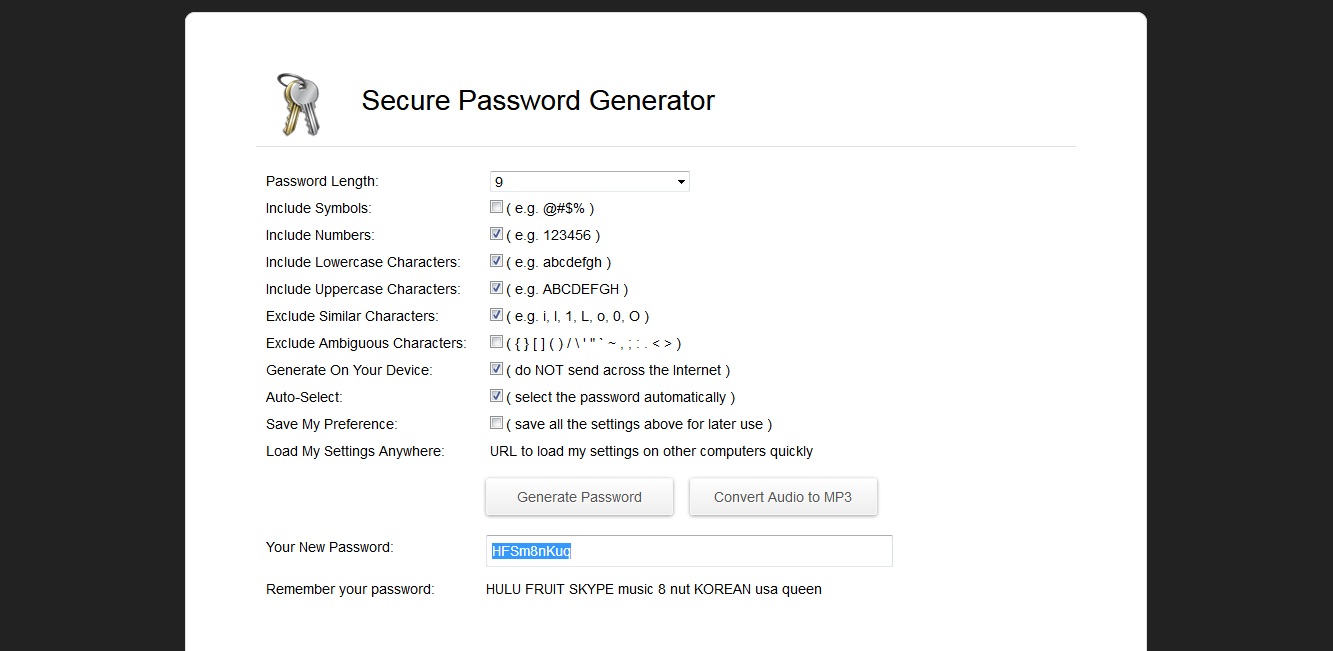Click the Your New Password label
The width and height of the screenshot is (1333, 651).
329,547
